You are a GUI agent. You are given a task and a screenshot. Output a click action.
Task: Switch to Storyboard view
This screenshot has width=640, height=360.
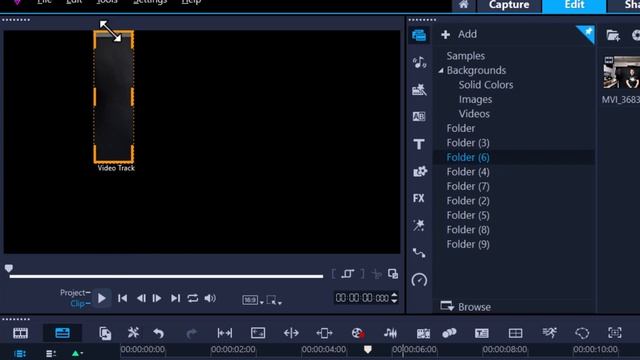pyautogui.click(x=20, y=333)
